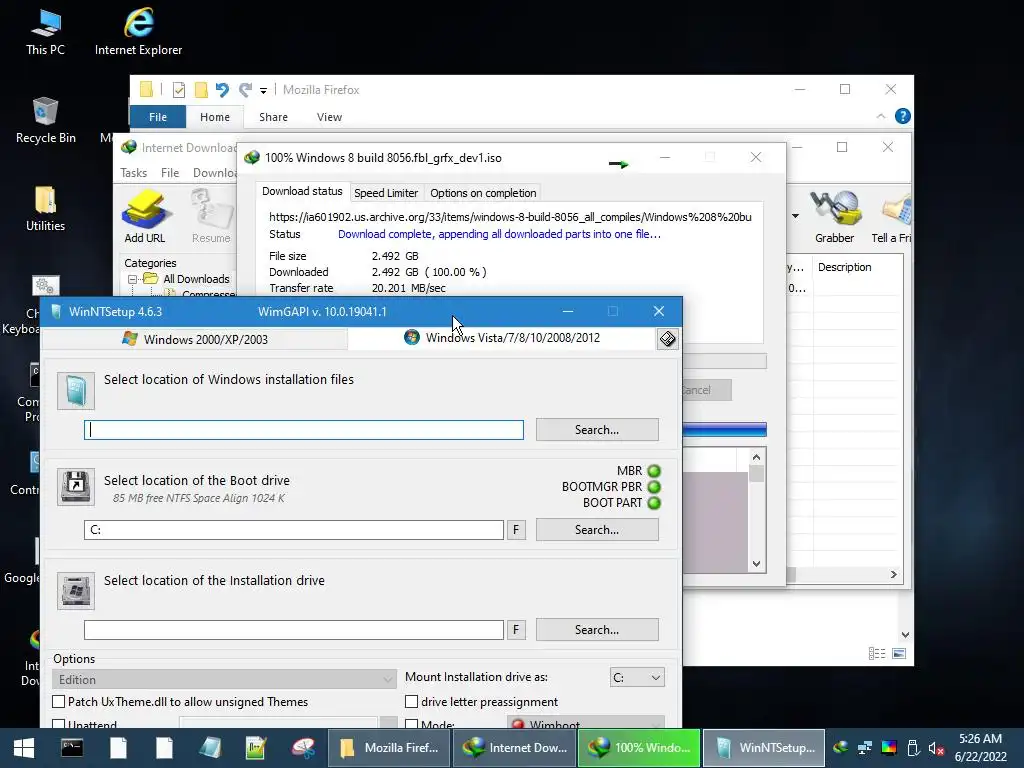Enable Patch UxTheme.dll checkbox
Viewport: 1024px width, 768px height.
click(59, 701)
